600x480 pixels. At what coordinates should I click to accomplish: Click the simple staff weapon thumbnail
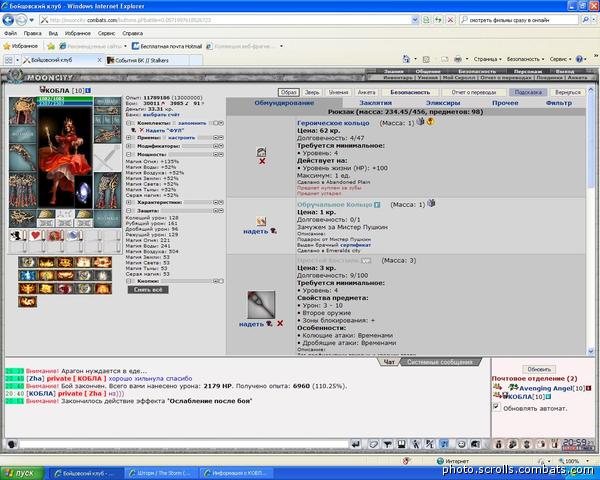coord(261,305)
